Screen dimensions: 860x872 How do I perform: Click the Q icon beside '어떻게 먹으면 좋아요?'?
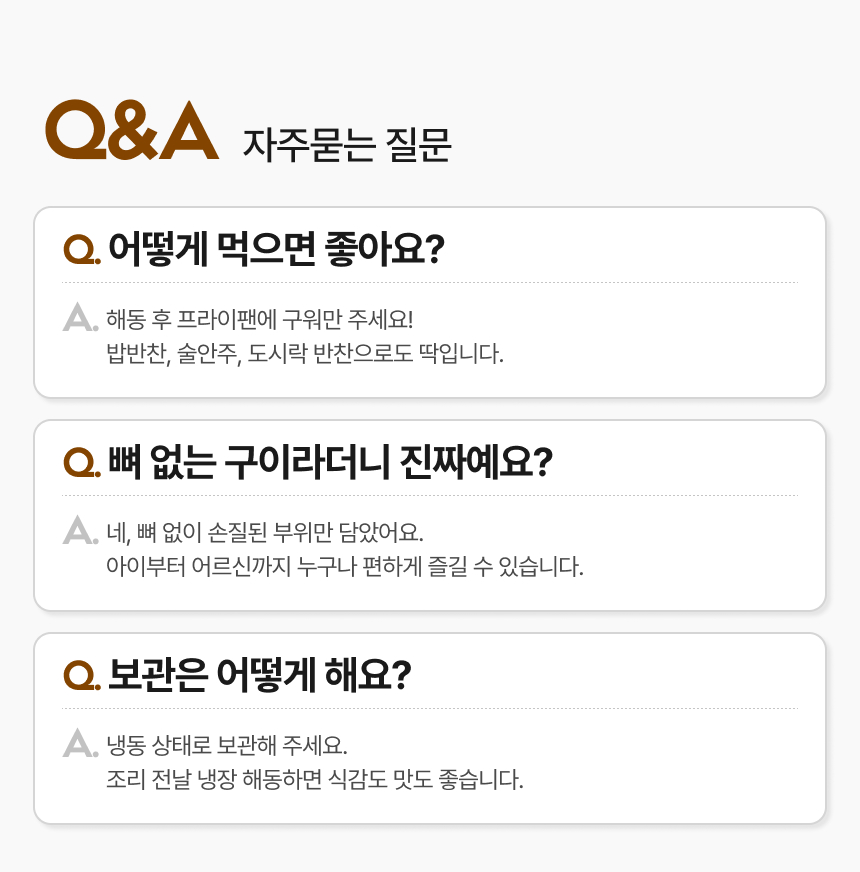(x=81, y=249)
